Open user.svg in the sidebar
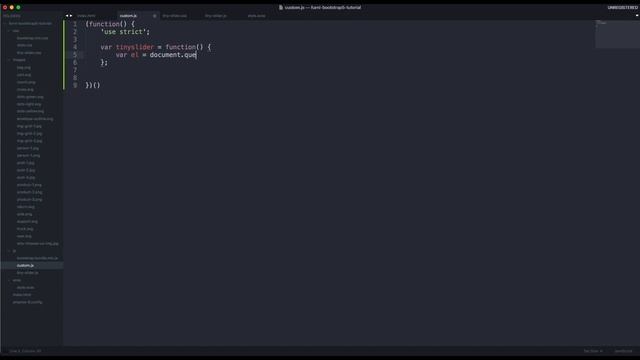The image size is (640, 360). [24, 236]
